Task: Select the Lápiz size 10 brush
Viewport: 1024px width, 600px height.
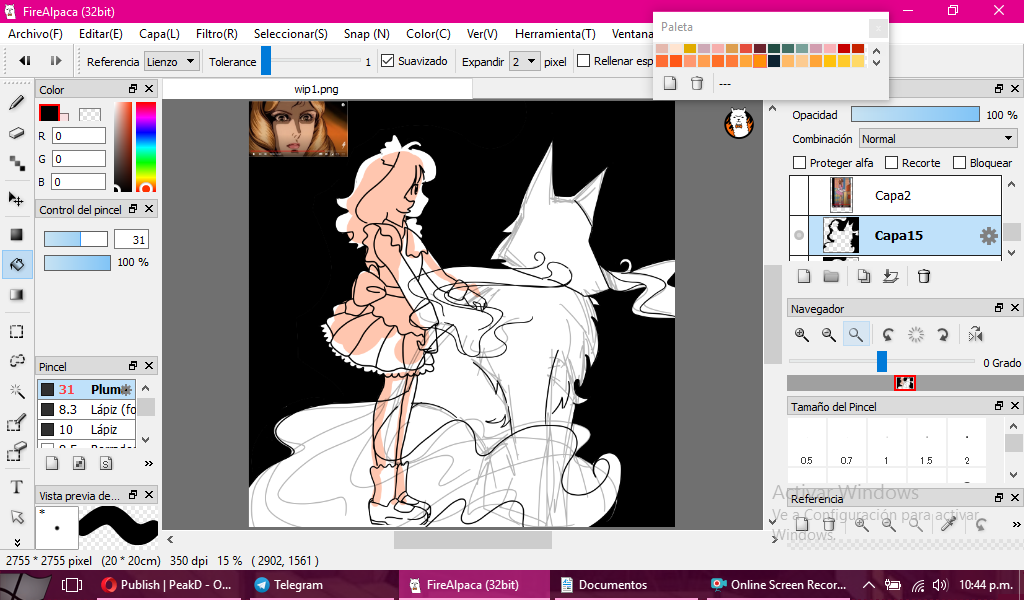Action: click(86, 430)
